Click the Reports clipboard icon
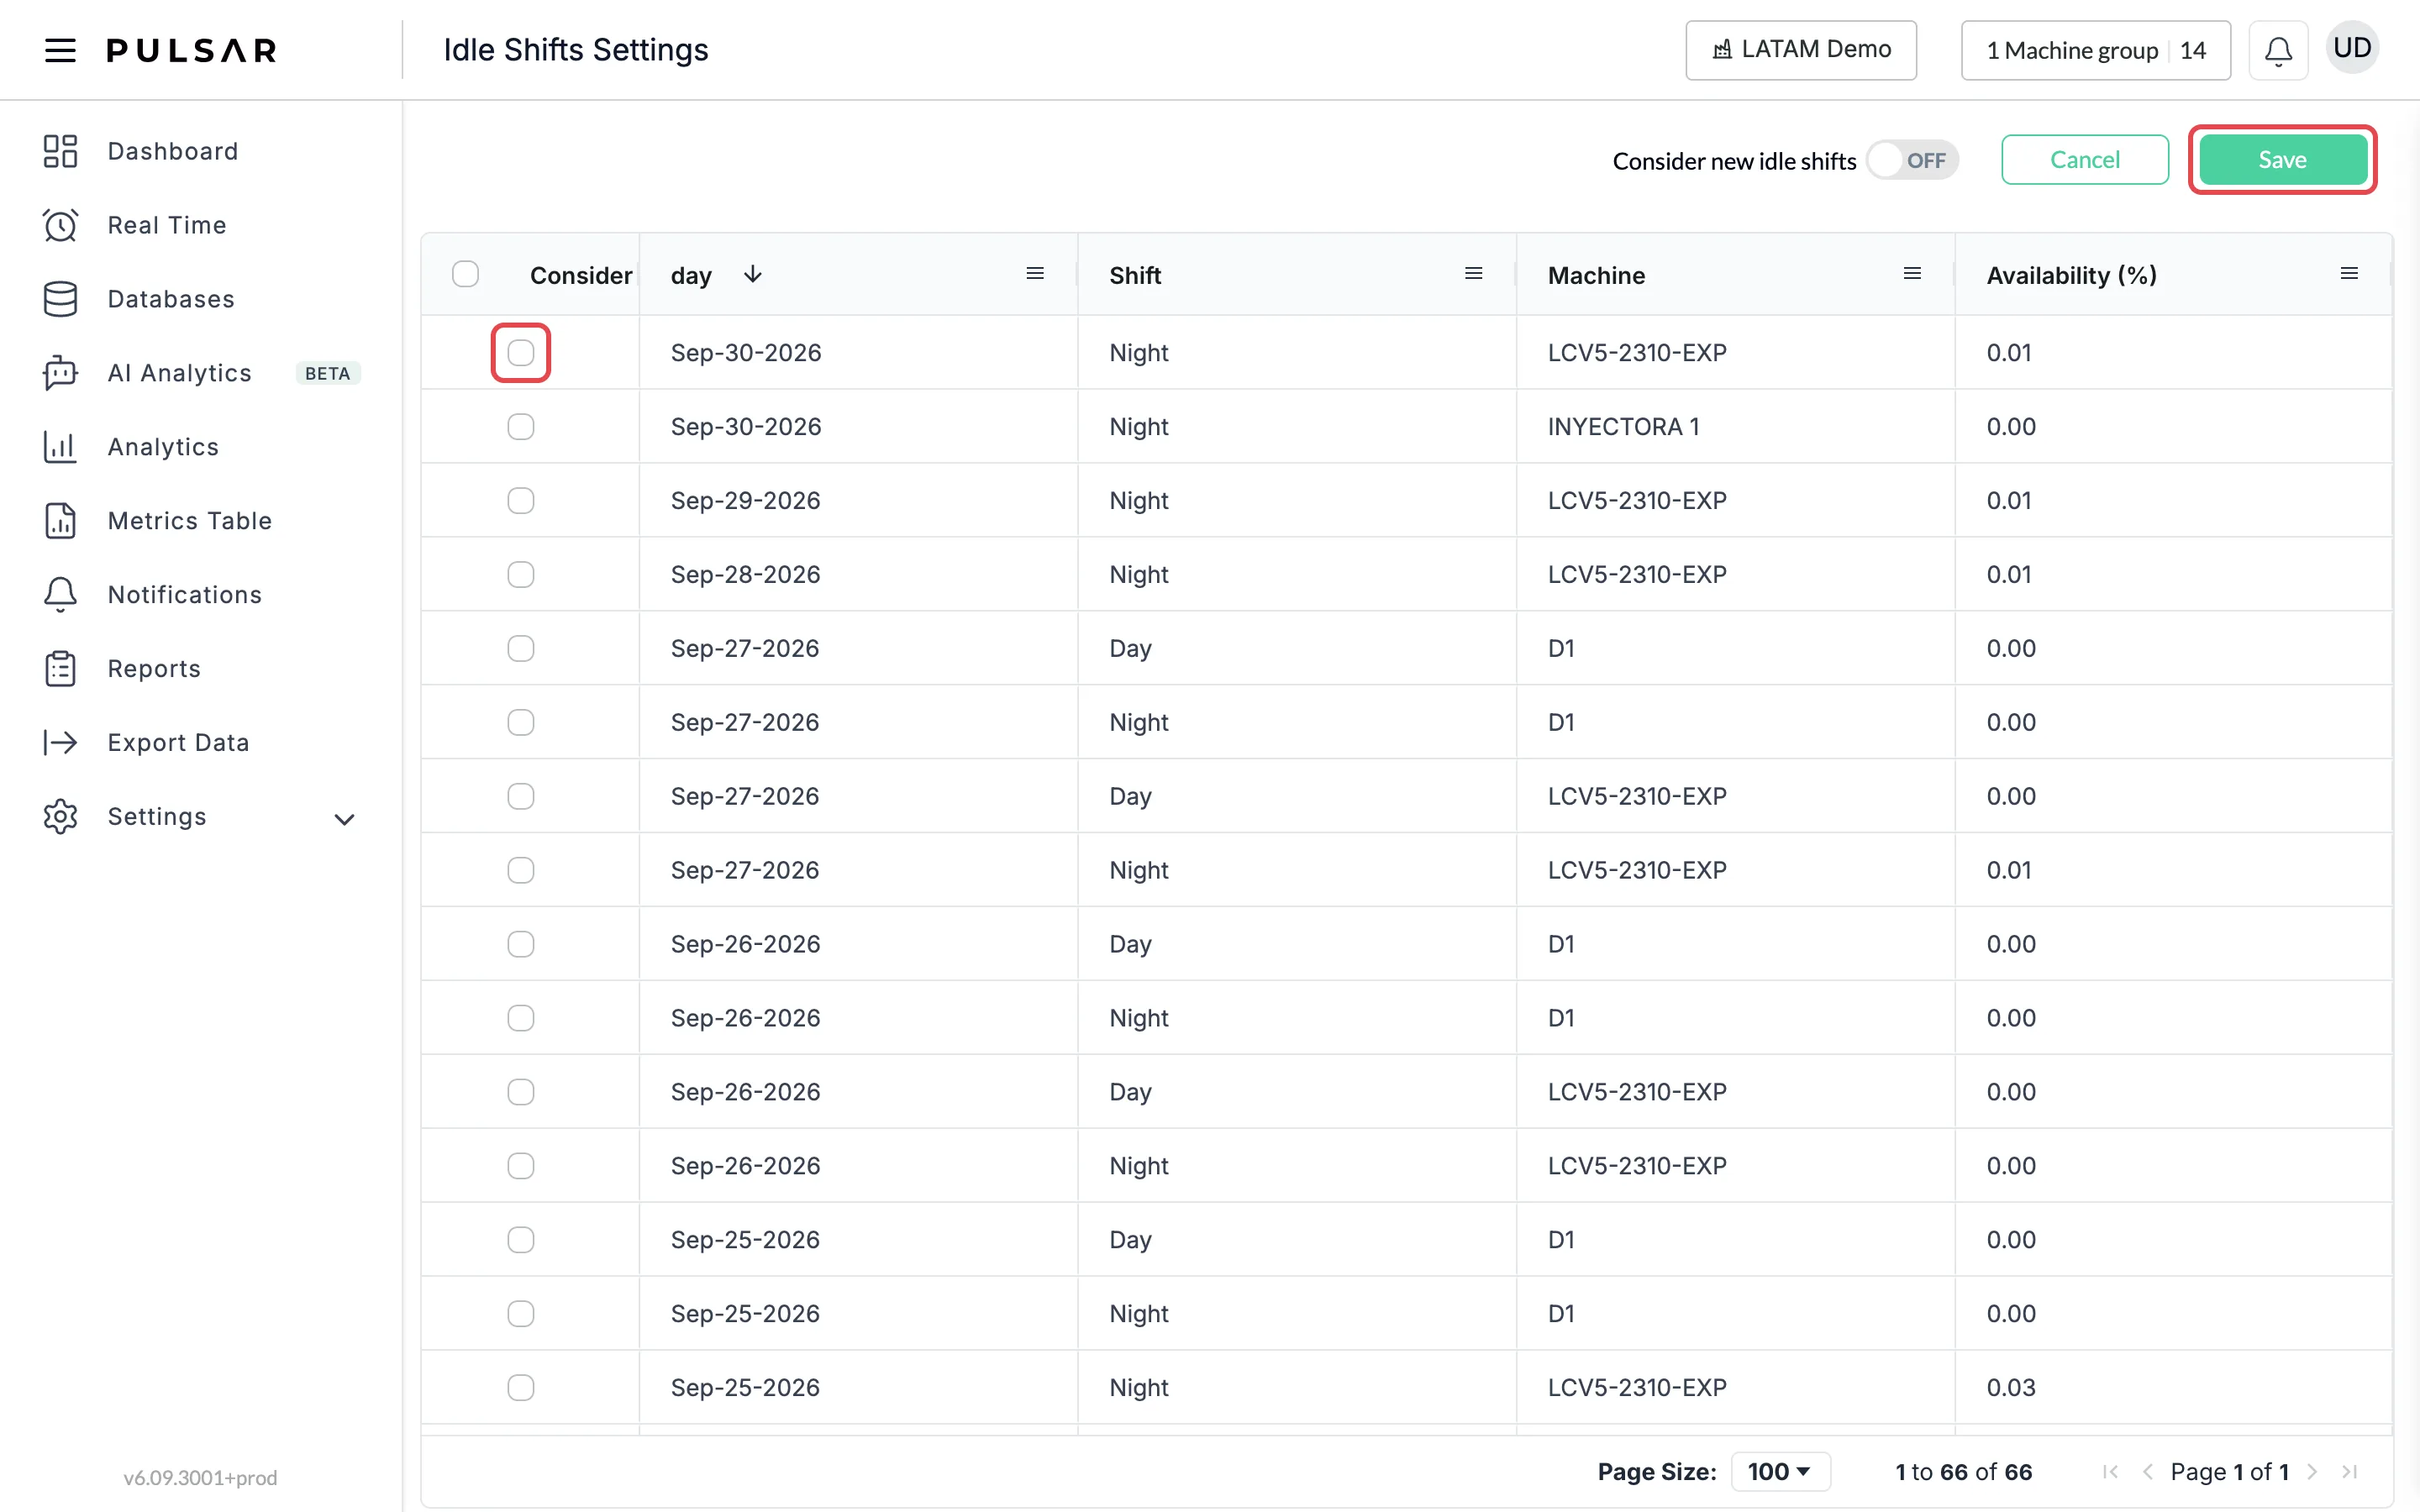This screenshot has height=1512, width=2420. click(60, 669)
